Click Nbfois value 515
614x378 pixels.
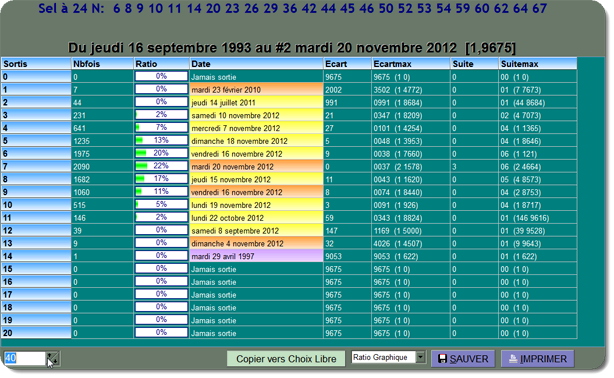click(x=79, y=205)
